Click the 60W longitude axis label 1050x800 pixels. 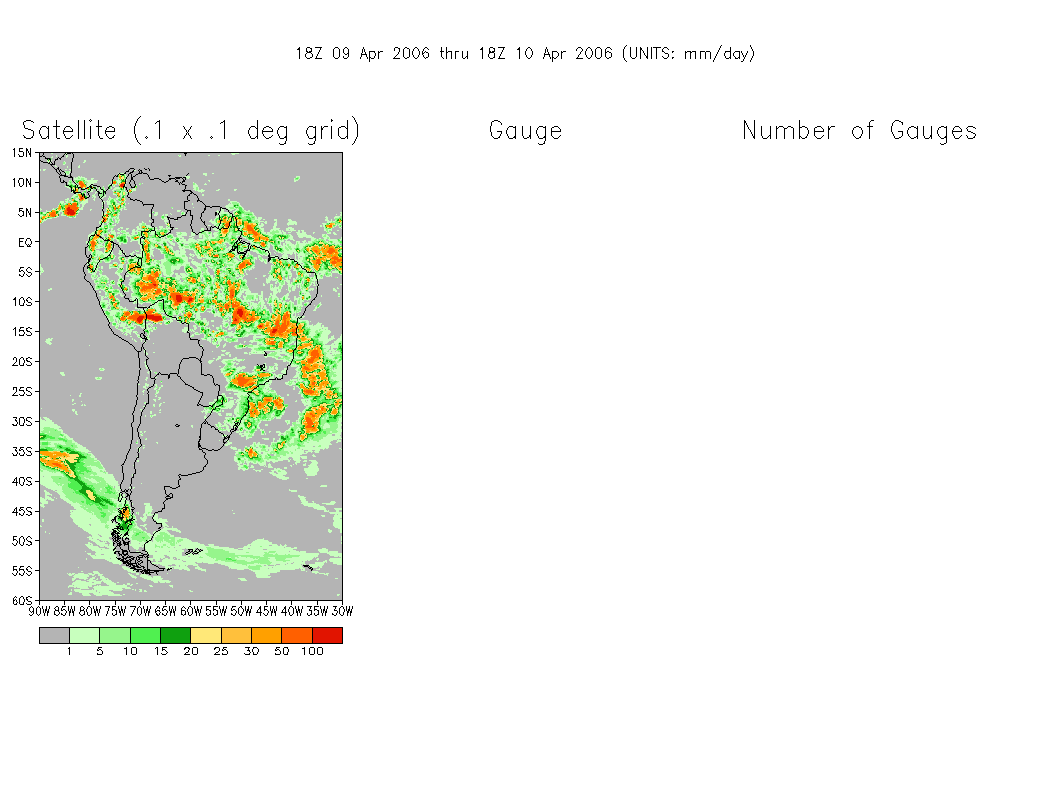(x=191, y=611)
